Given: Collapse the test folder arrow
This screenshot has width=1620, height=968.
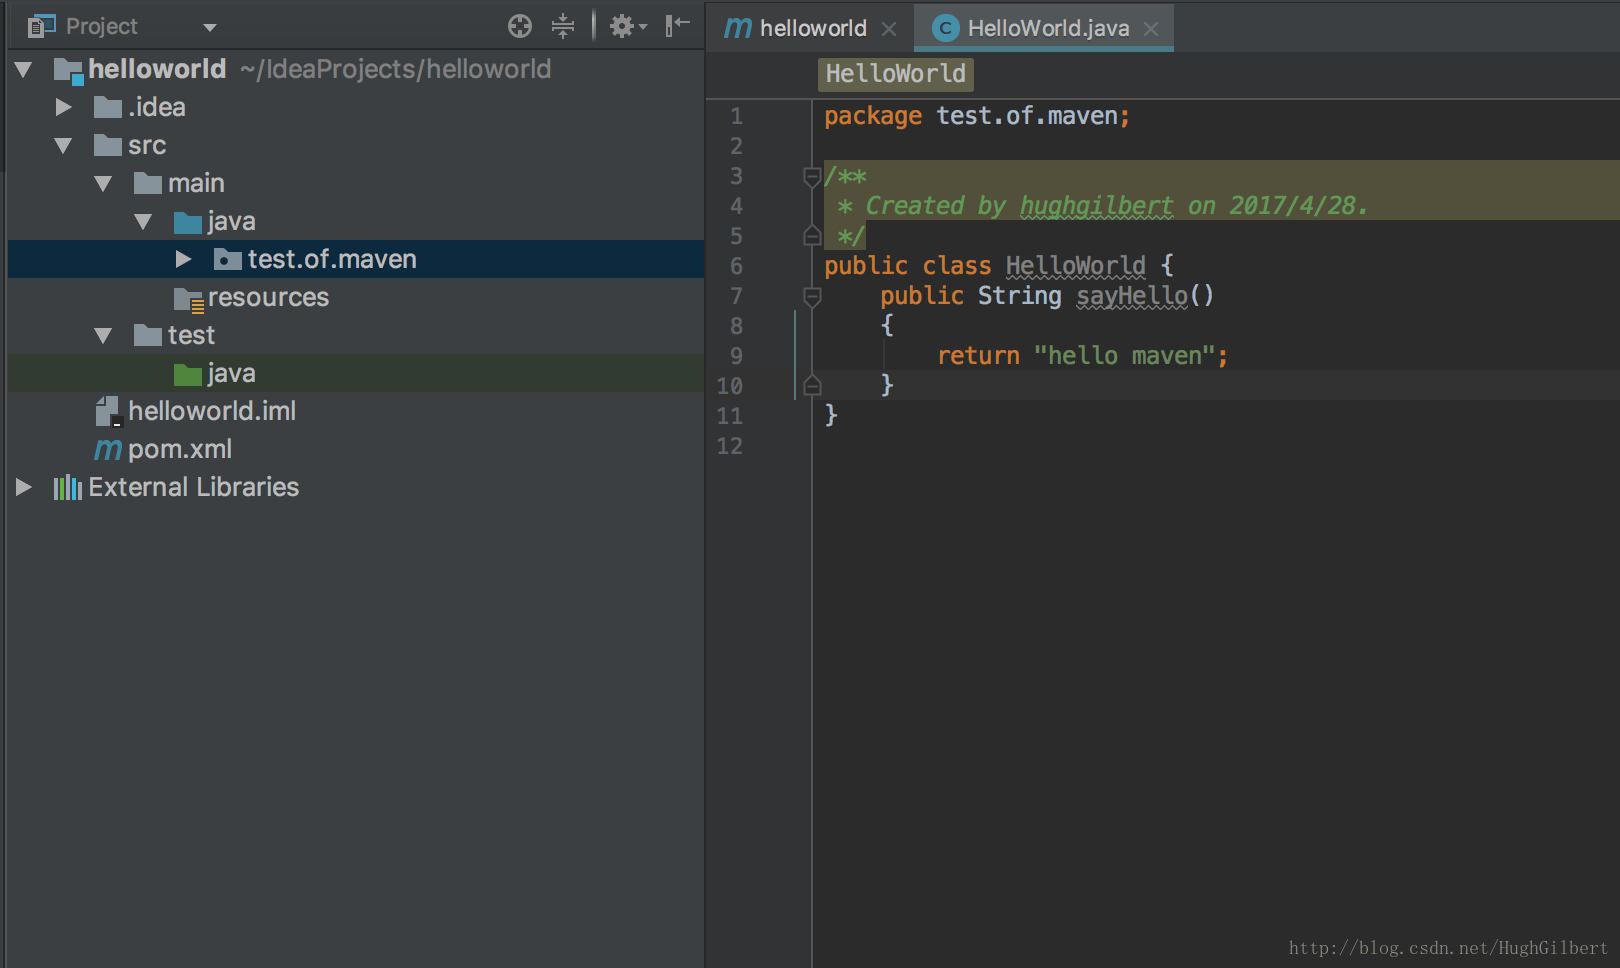Looking at the screenshot, I should pos(103,335).
